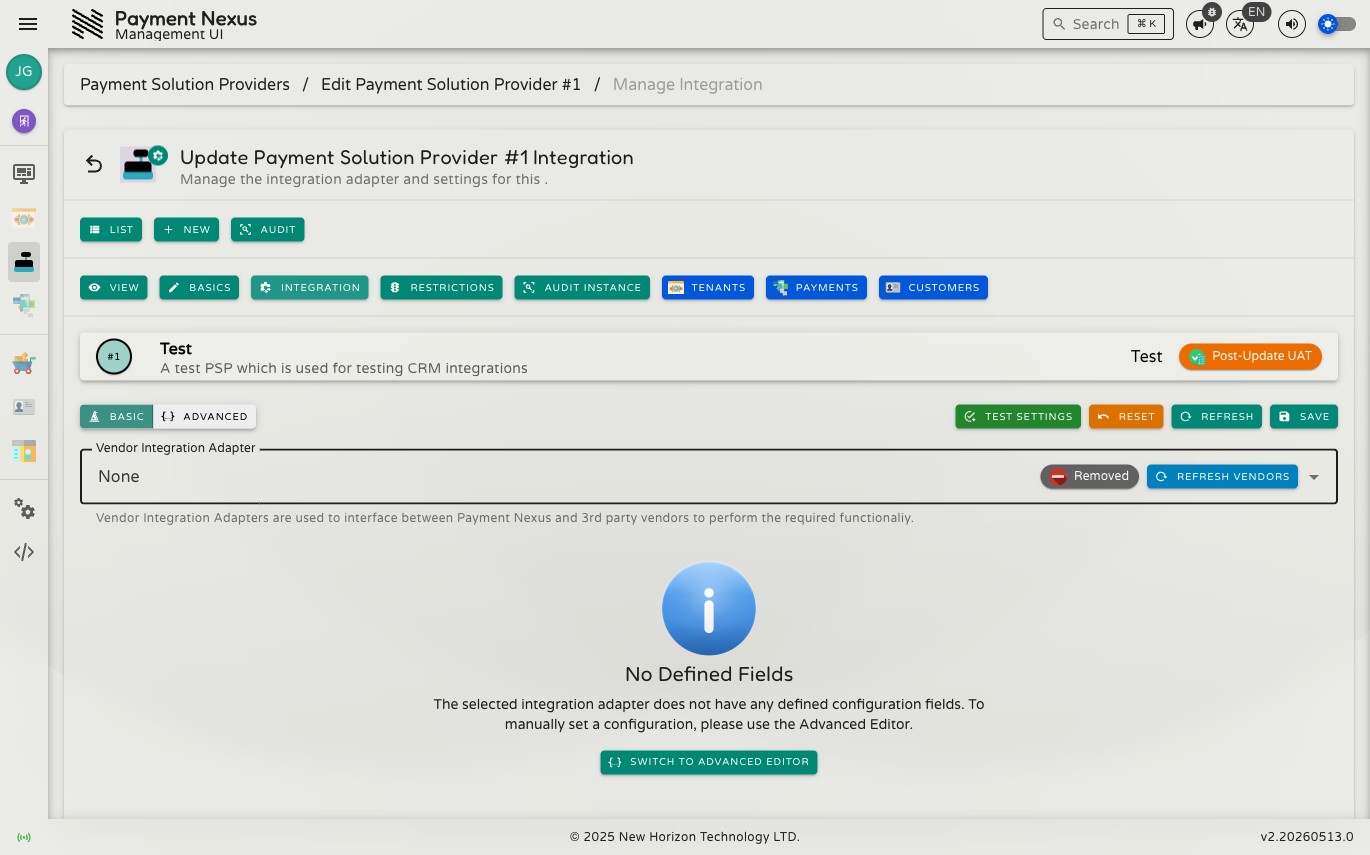Open the JG user avatar

[24, 72]
